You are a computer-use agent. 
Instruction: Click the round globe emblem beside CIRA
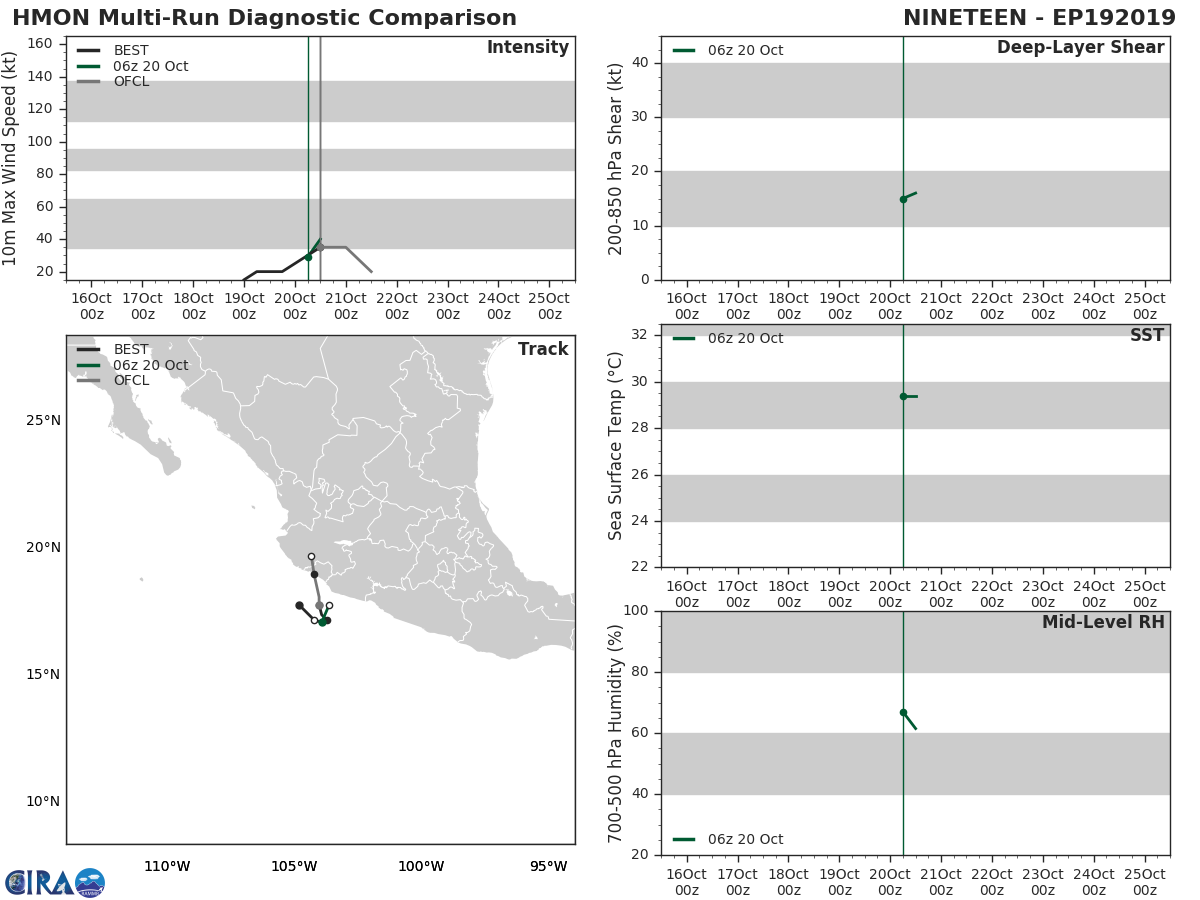click(x=90, y=883)
